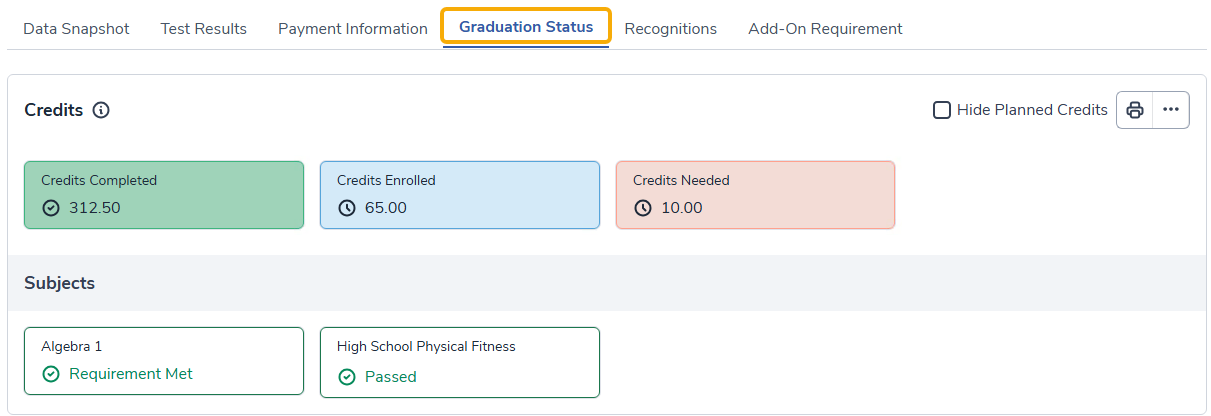Screen dimensions: 1211x416
Task: Click the red Credits Needed card
Action: pos(755,195)
